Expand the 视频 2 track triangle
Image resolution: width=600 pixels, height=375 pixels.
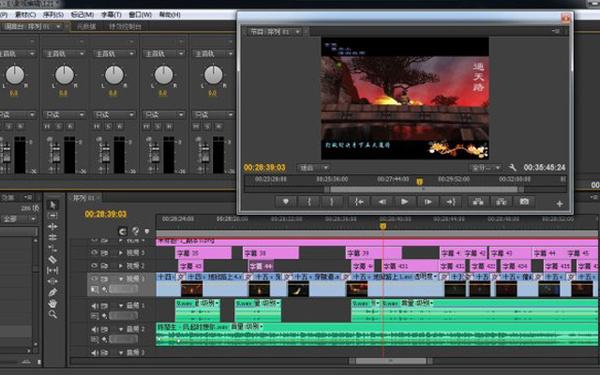coord(121,266)
